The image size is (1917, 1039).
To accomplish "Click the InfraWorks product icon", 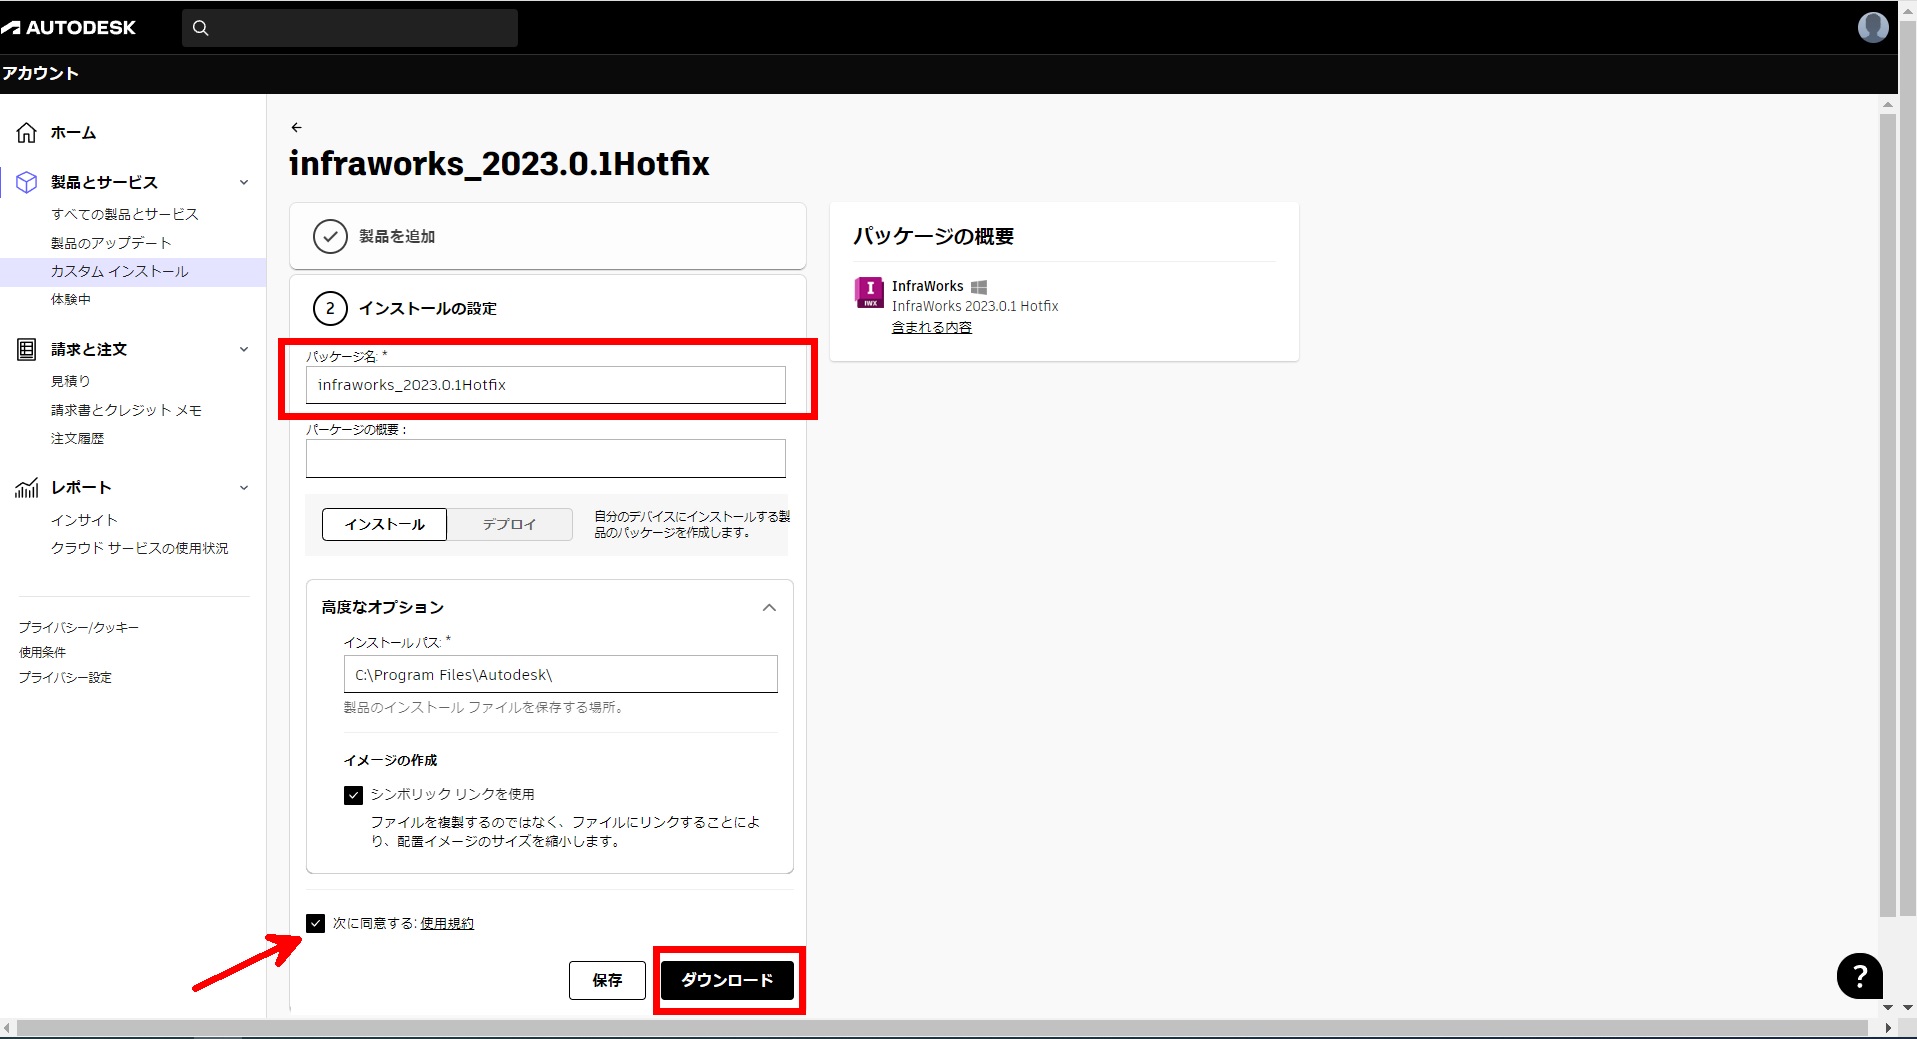I will click(x=869, y=292).
